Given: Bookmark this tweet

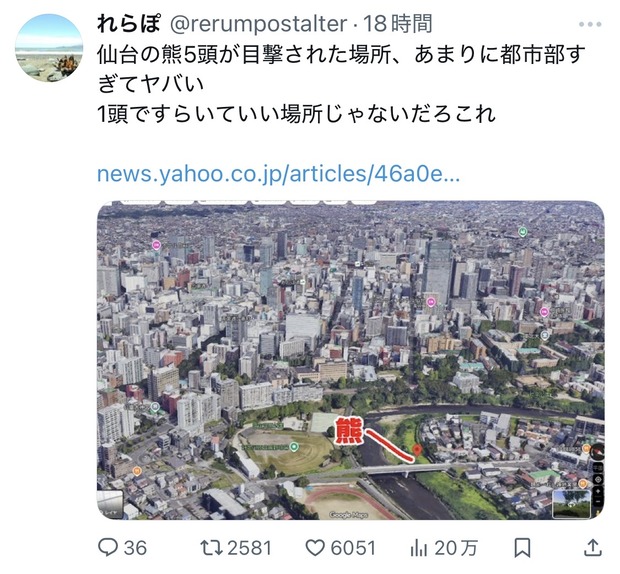Looking at the screenshot, I should click(522, 548).
